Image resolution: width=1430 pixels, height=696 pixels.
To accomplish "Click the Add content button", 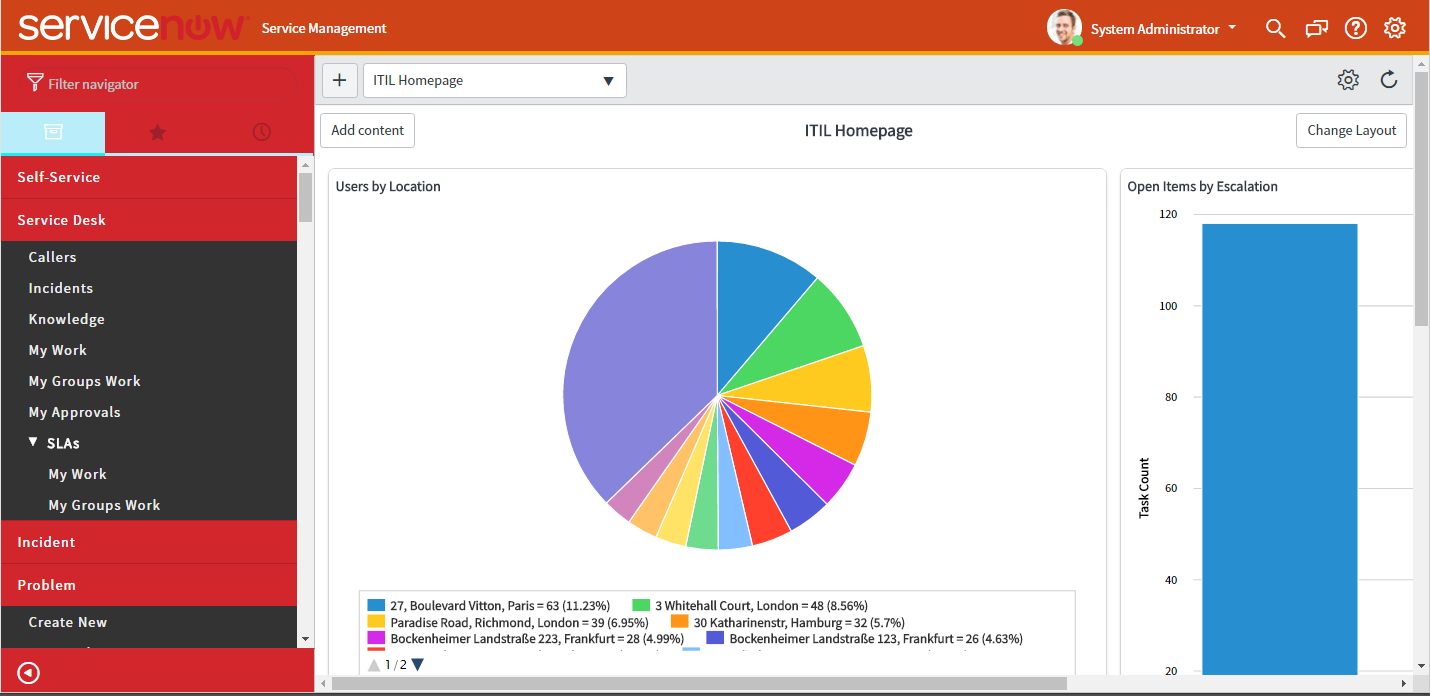I will coord(367,130).
